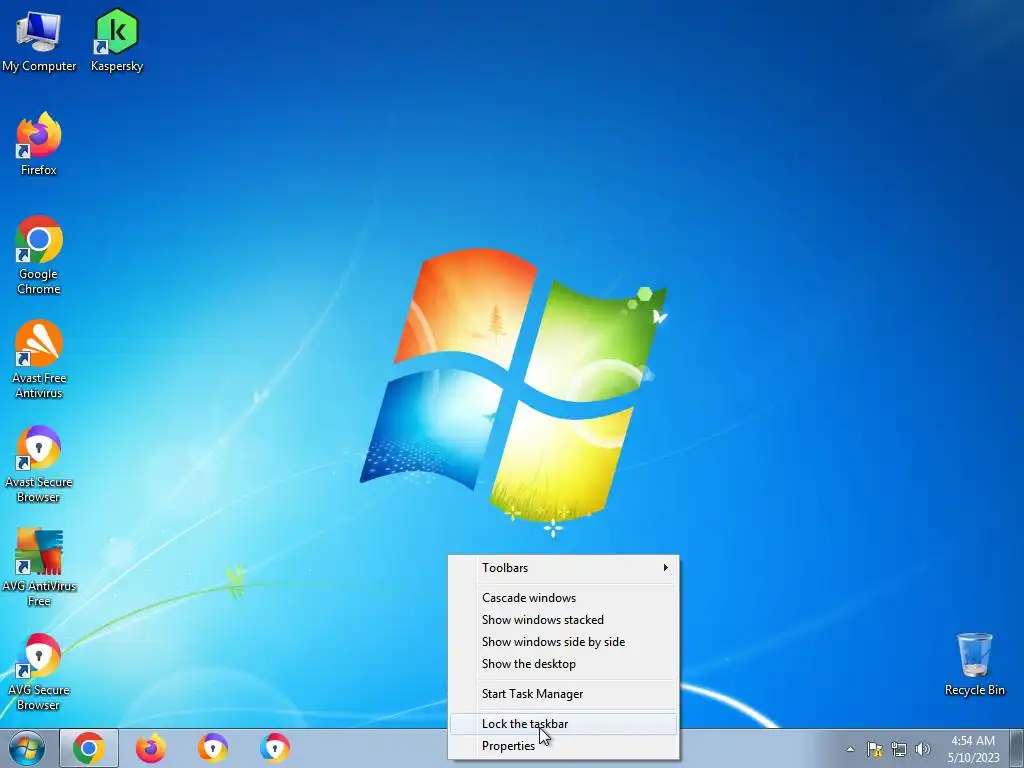
Task: Show hidden system tray icons
Action: pos(850,749)
